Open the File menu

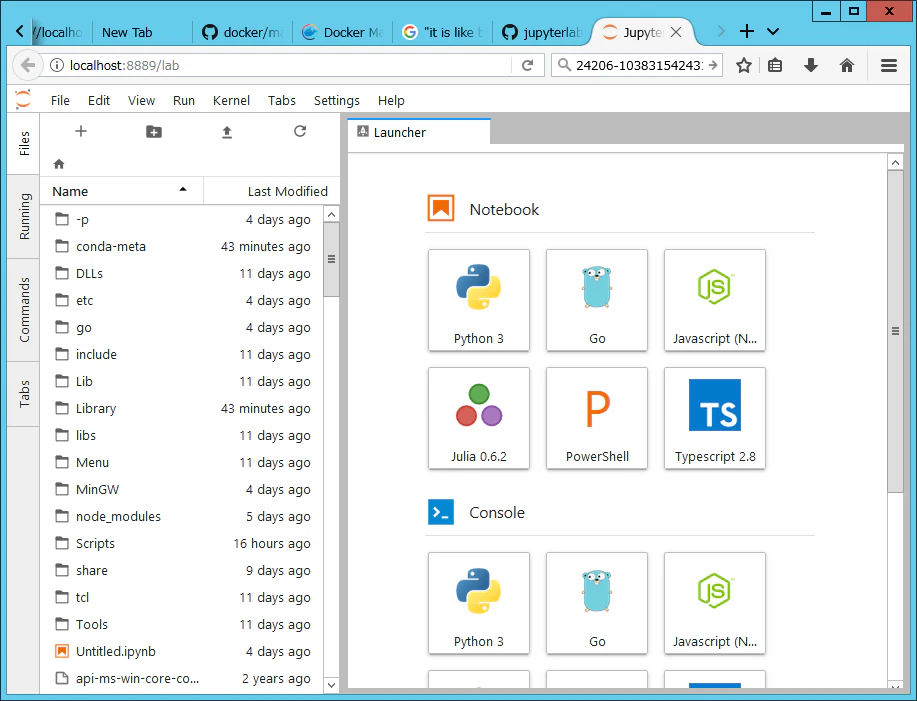[60, 101]
